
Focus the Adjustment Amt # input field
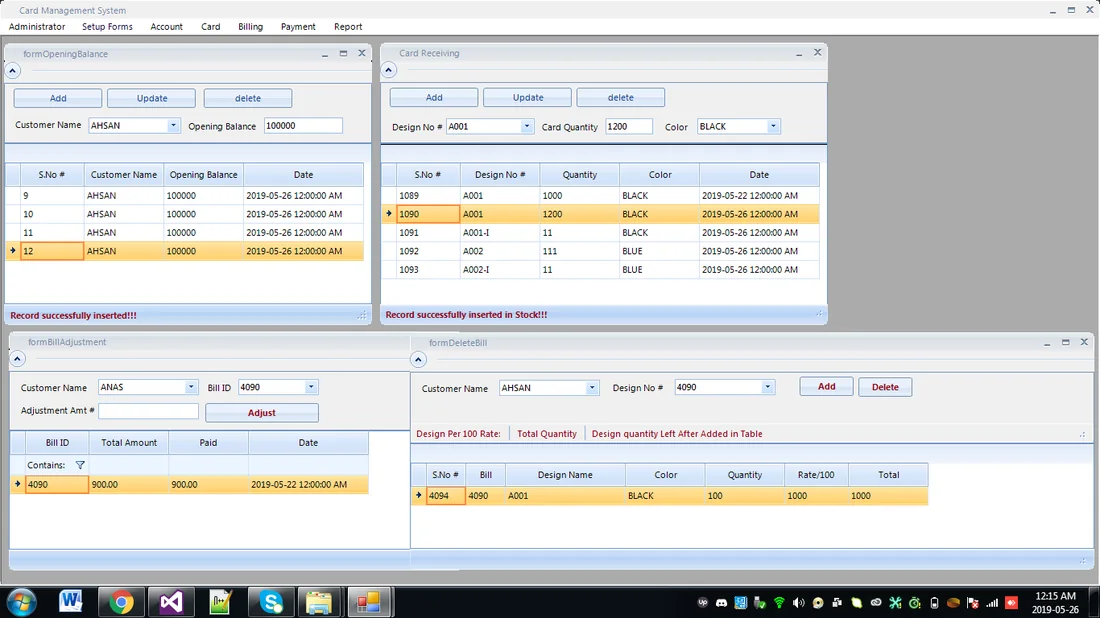[149, 411]
